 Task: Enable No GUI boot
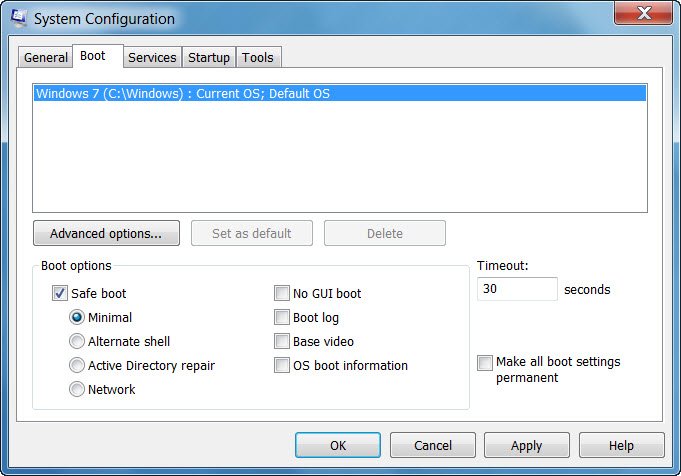(282, 294)
